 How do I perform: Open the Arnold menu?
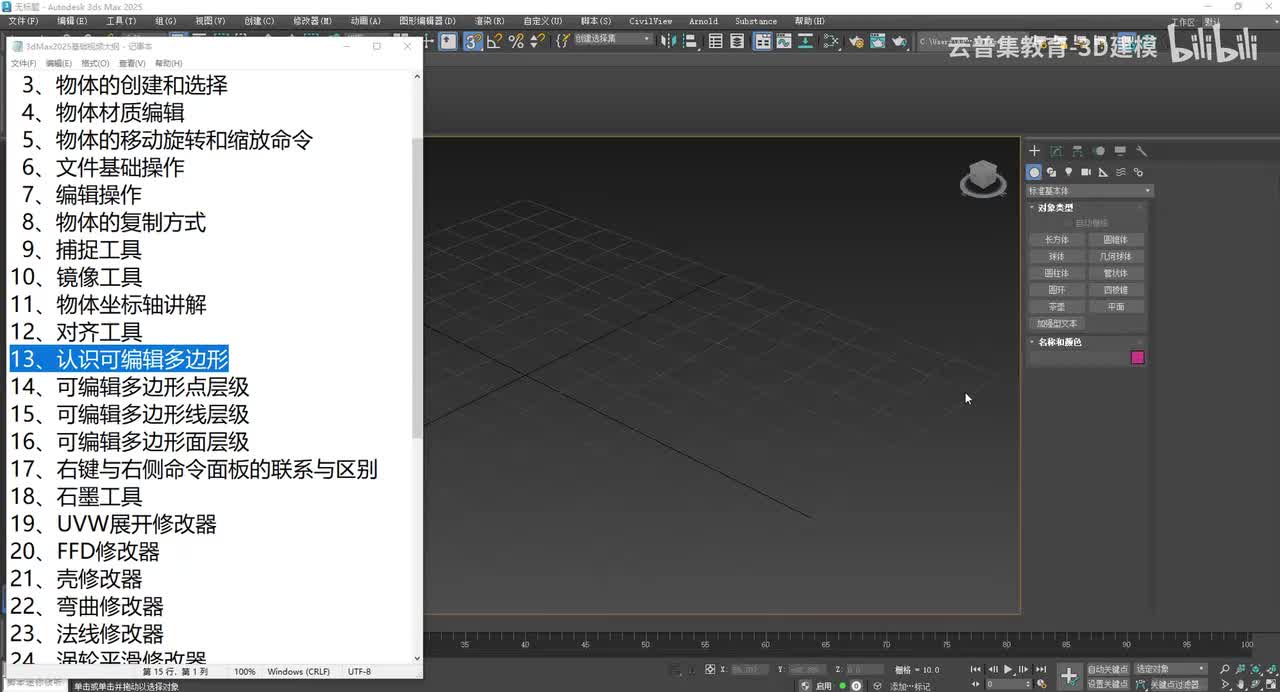703,21
